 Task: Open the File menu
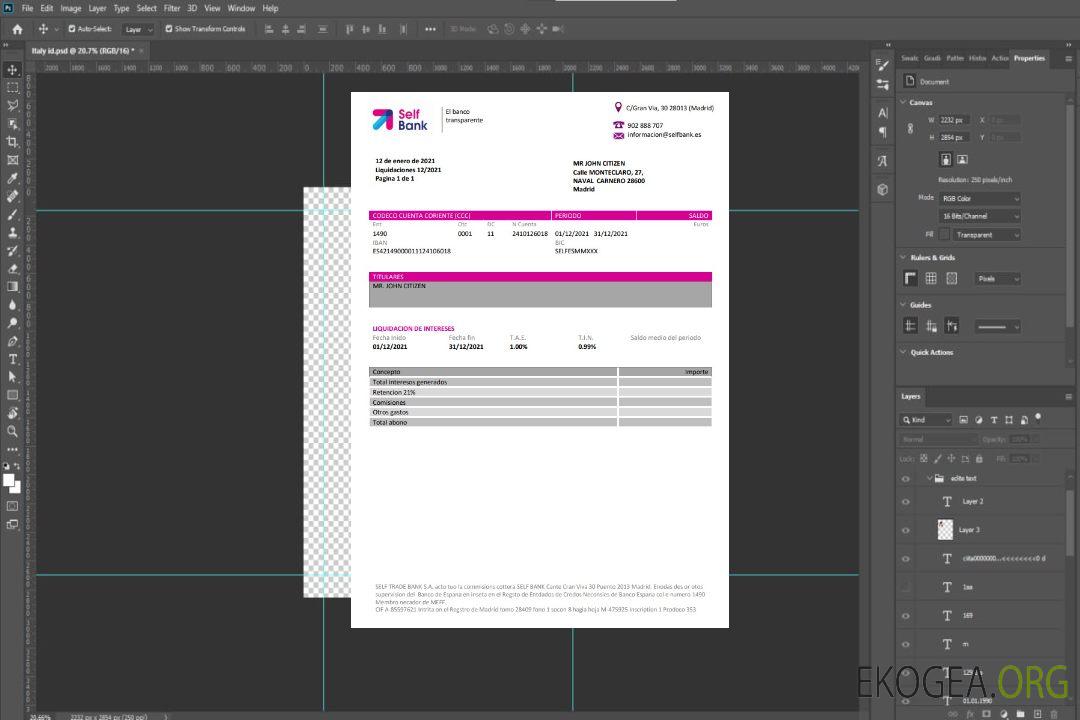coord(28,8)
